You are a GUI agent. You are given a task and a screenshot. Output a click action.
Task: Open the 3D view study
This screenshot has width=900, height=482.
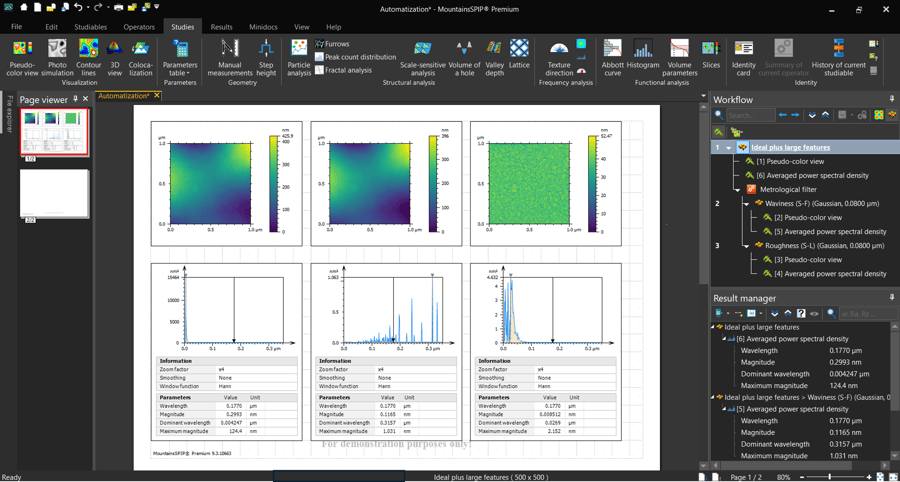[x=114, y=57]
